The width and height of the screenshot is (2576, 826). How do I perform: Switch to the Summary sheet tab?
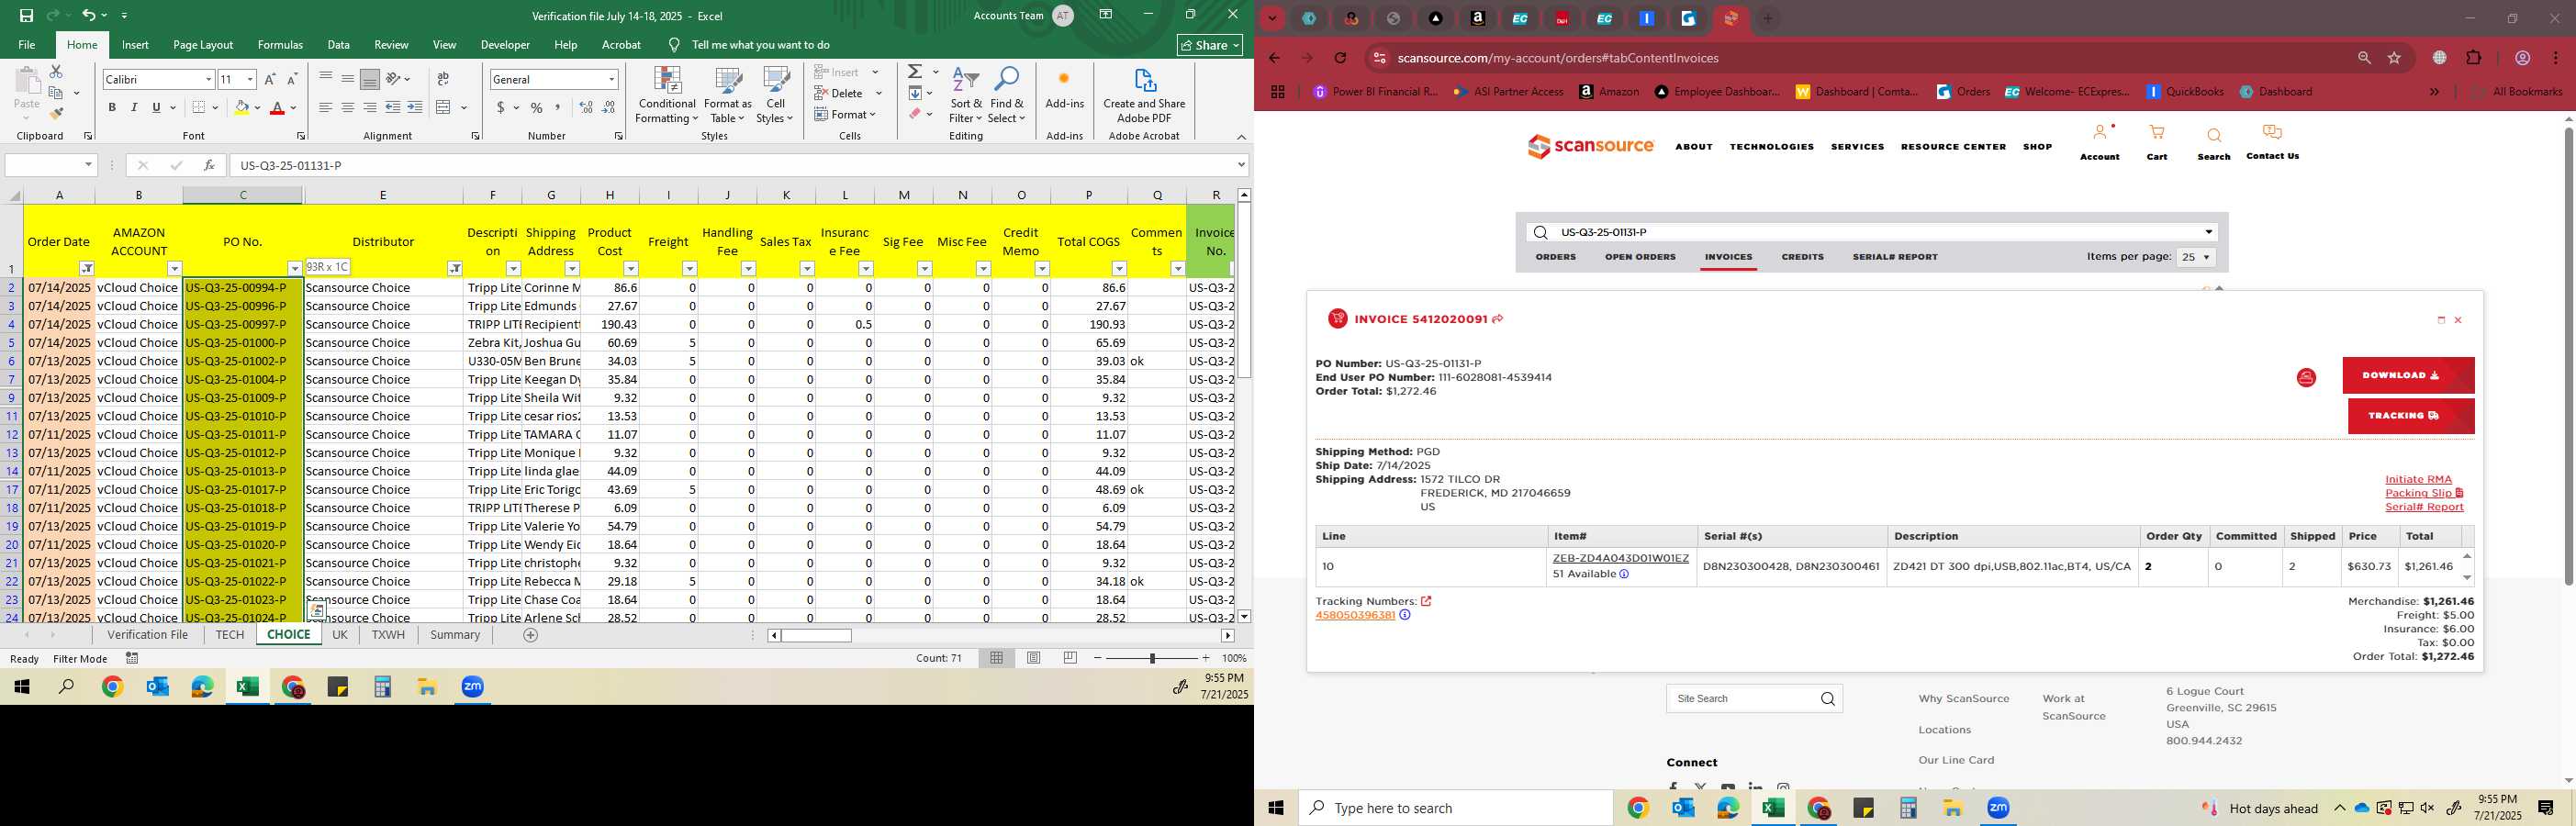point(455,635)
